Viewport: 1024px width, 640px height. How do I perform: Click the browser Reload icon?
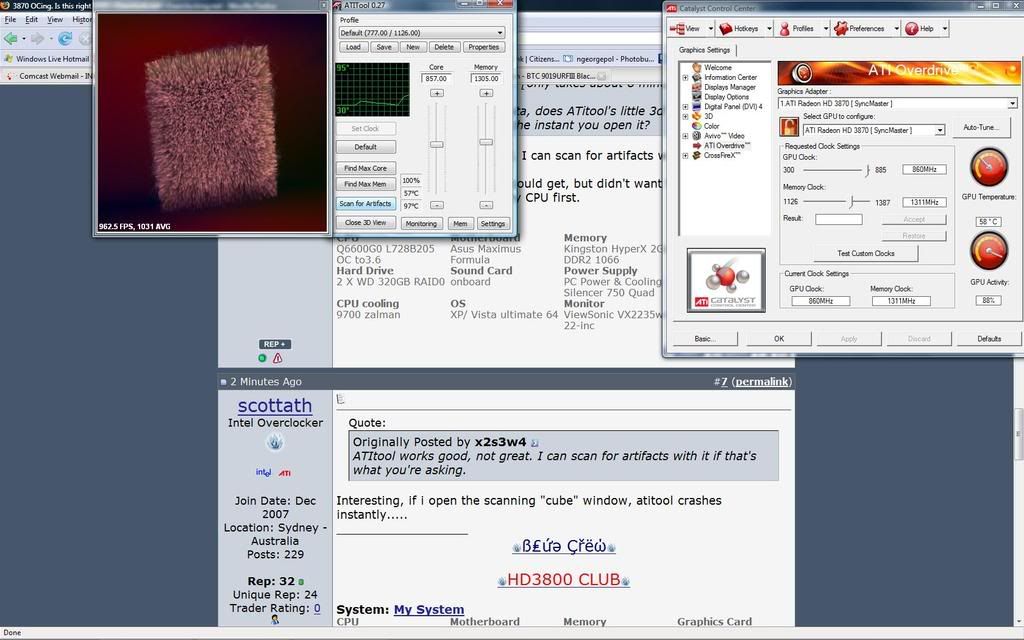pyautogui.click(x=65, y=39)
